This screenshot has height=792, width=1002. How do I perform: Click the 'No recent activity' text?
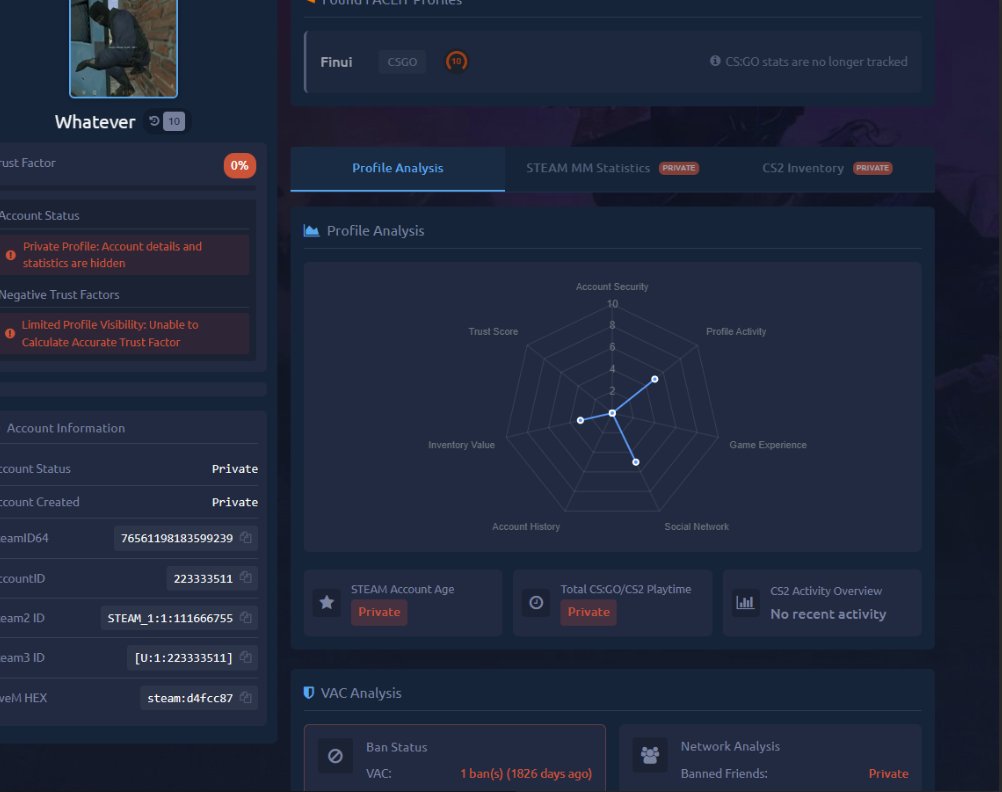click(x=828, y=614)
